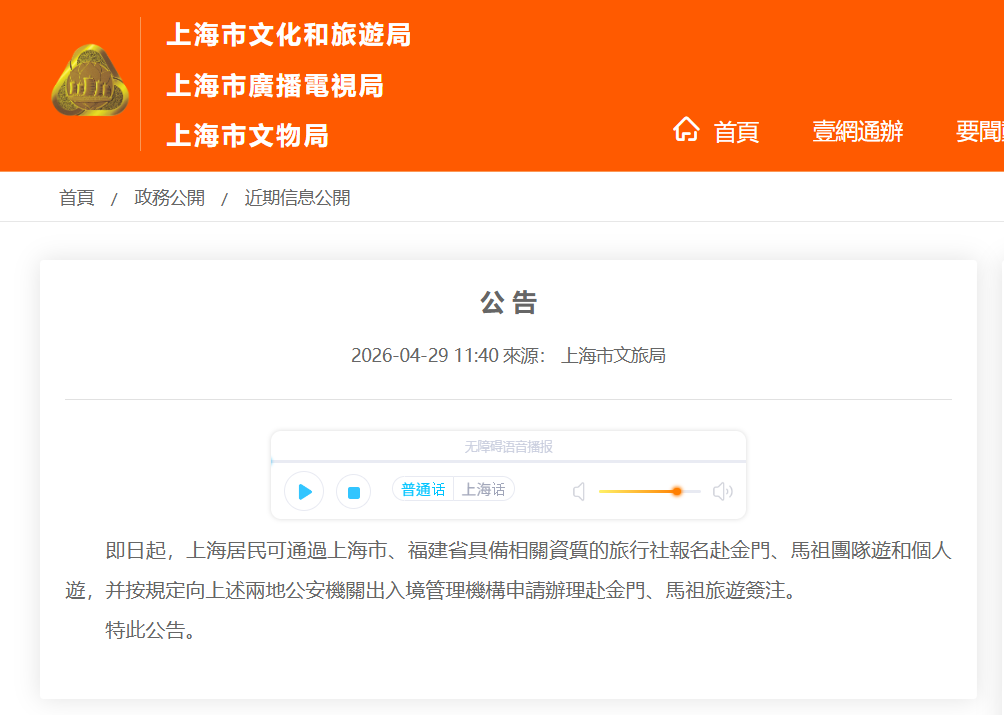Image resolution: width=1004 pixels, height=715 pixels.
Task: Click the 上海市文化和旅遊局 header title
Action: [x=288, y=35]
